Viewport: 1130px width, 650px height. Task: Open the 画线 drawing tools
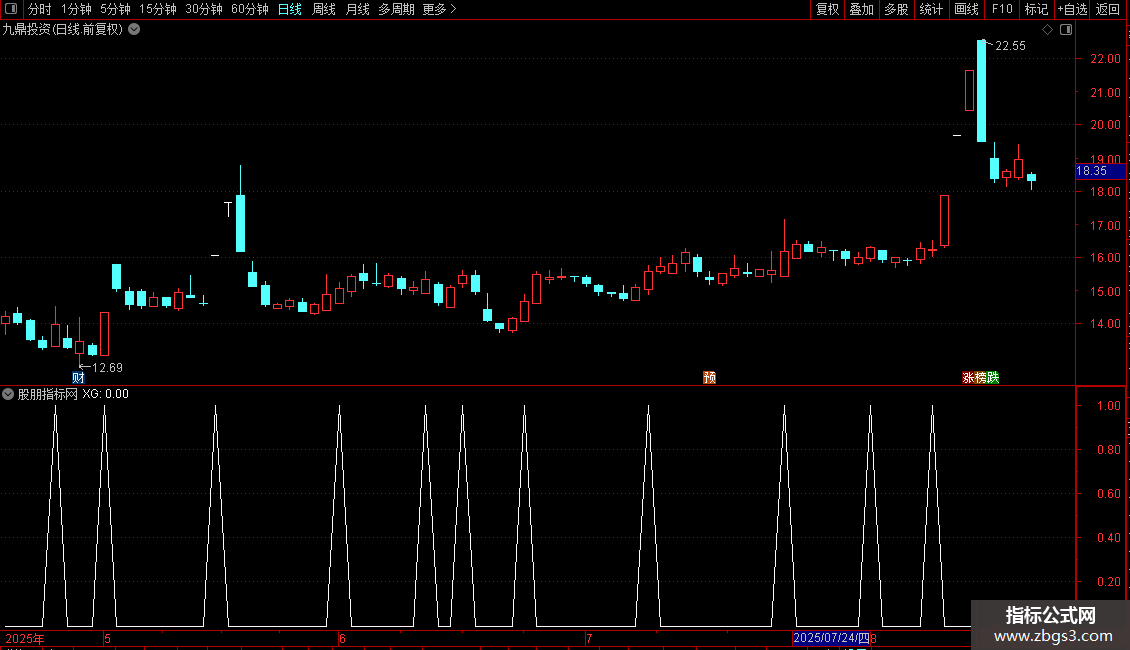(966, 9)
